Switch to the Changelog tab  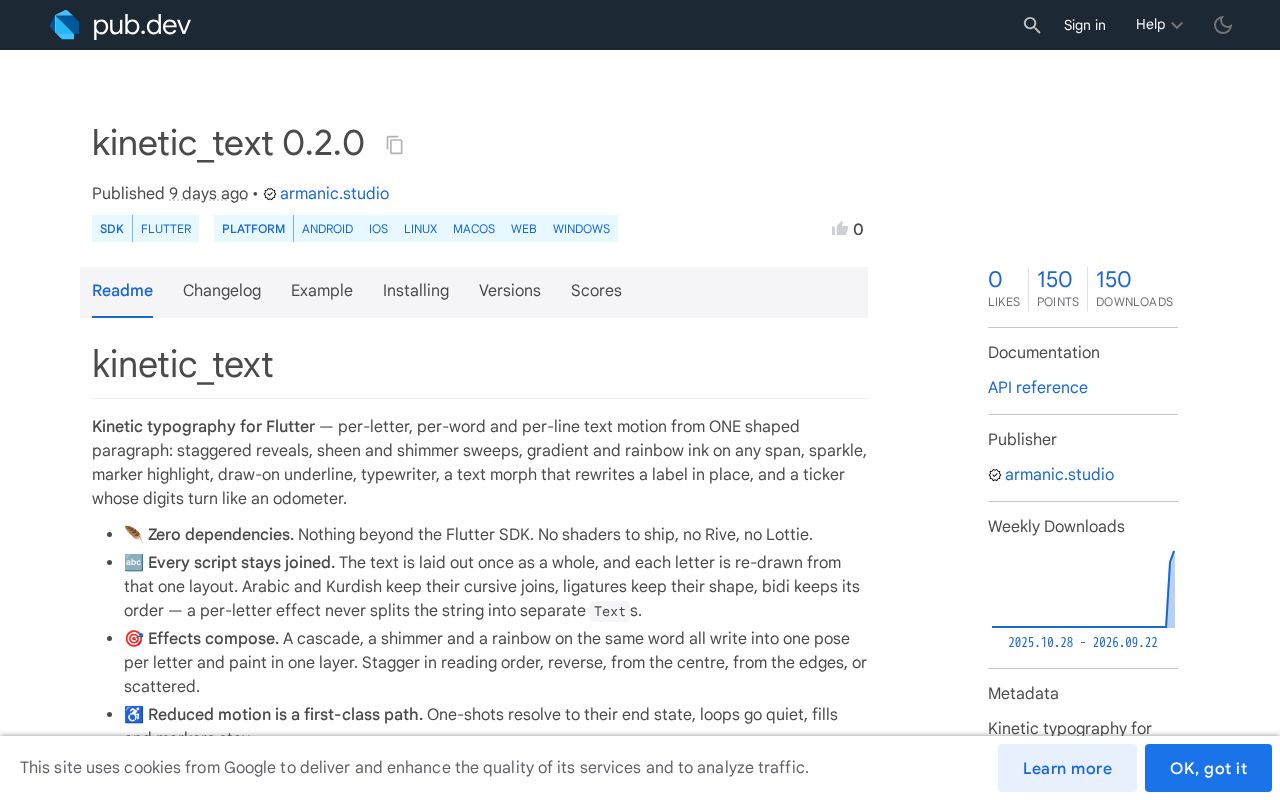coord(222,291)
